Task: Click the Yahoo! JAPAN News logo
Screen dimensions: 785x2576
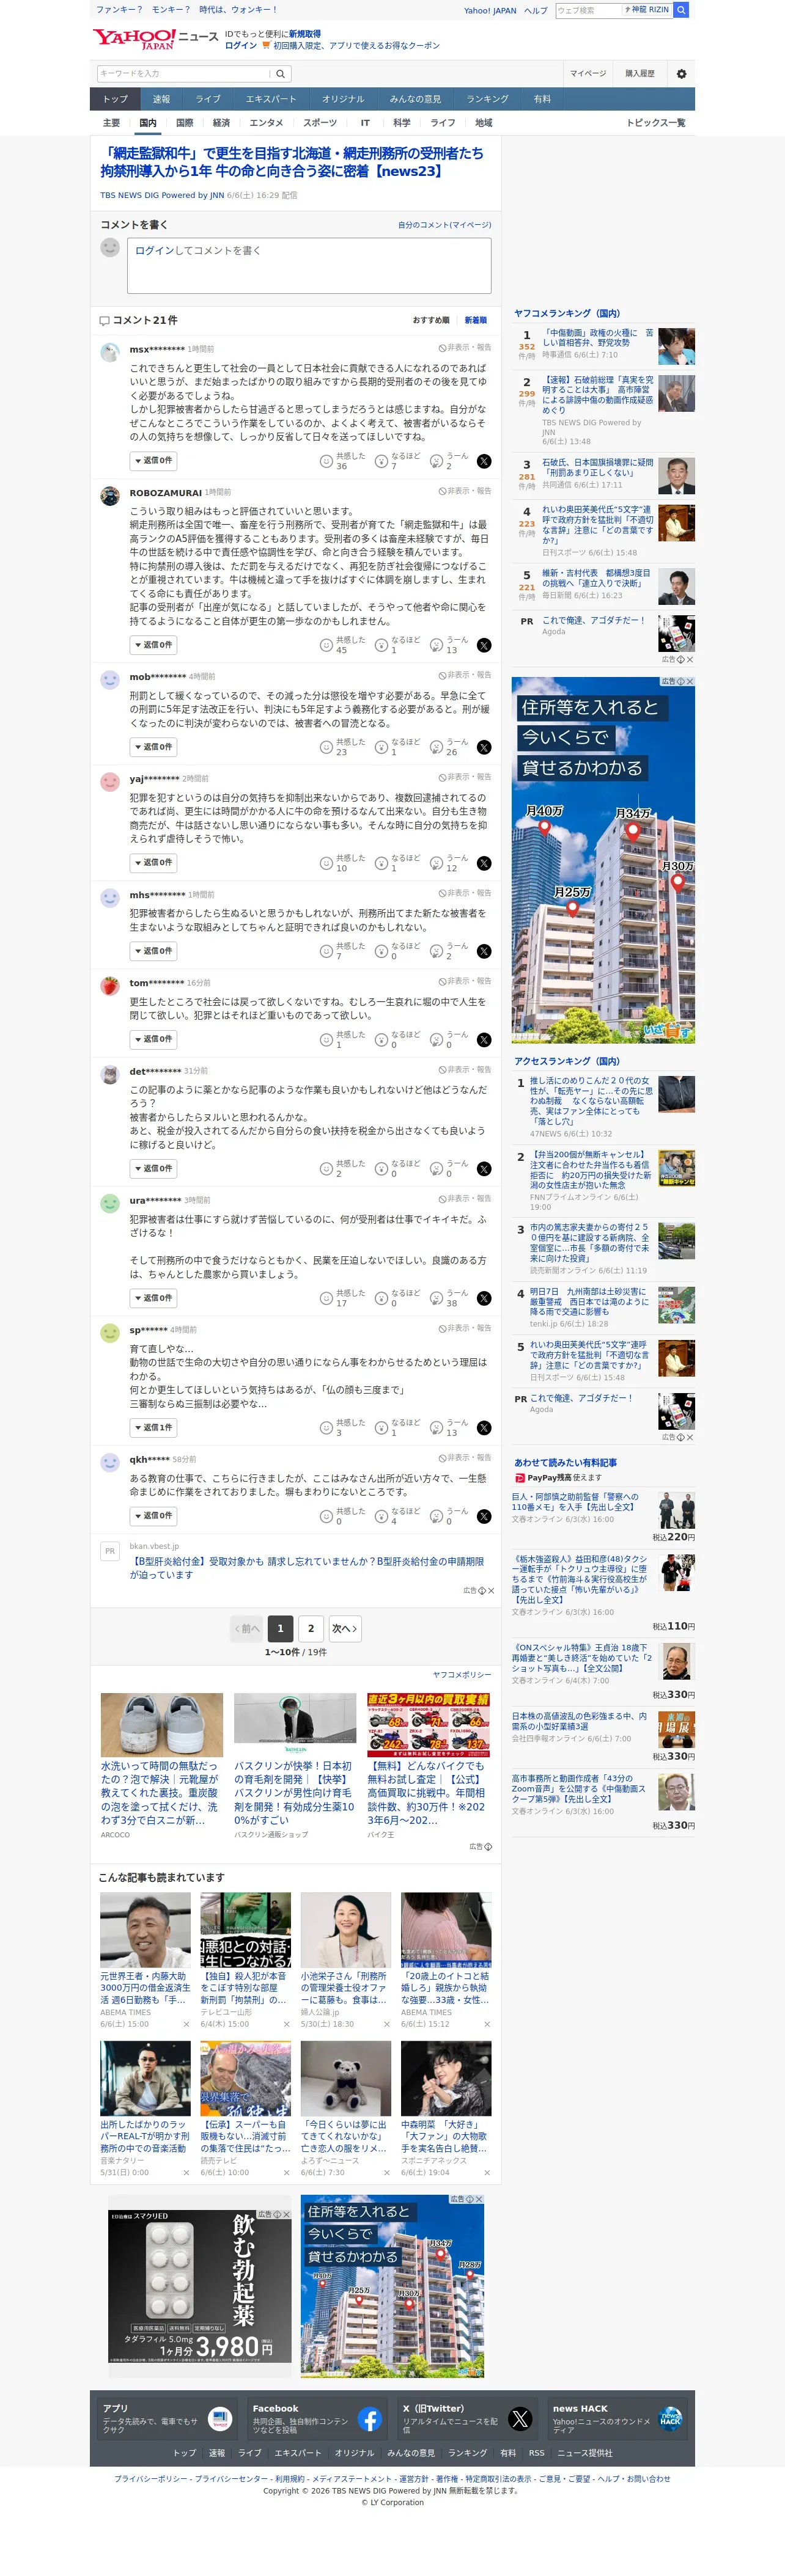Action: tap(155, 39)
